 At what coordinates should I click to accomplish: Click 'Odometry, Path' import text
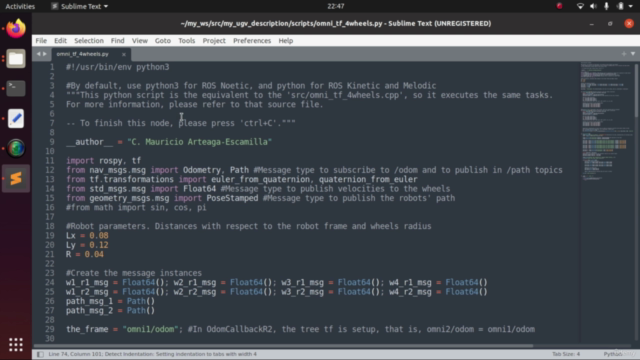pyautogui.click(x=216, y=170)
